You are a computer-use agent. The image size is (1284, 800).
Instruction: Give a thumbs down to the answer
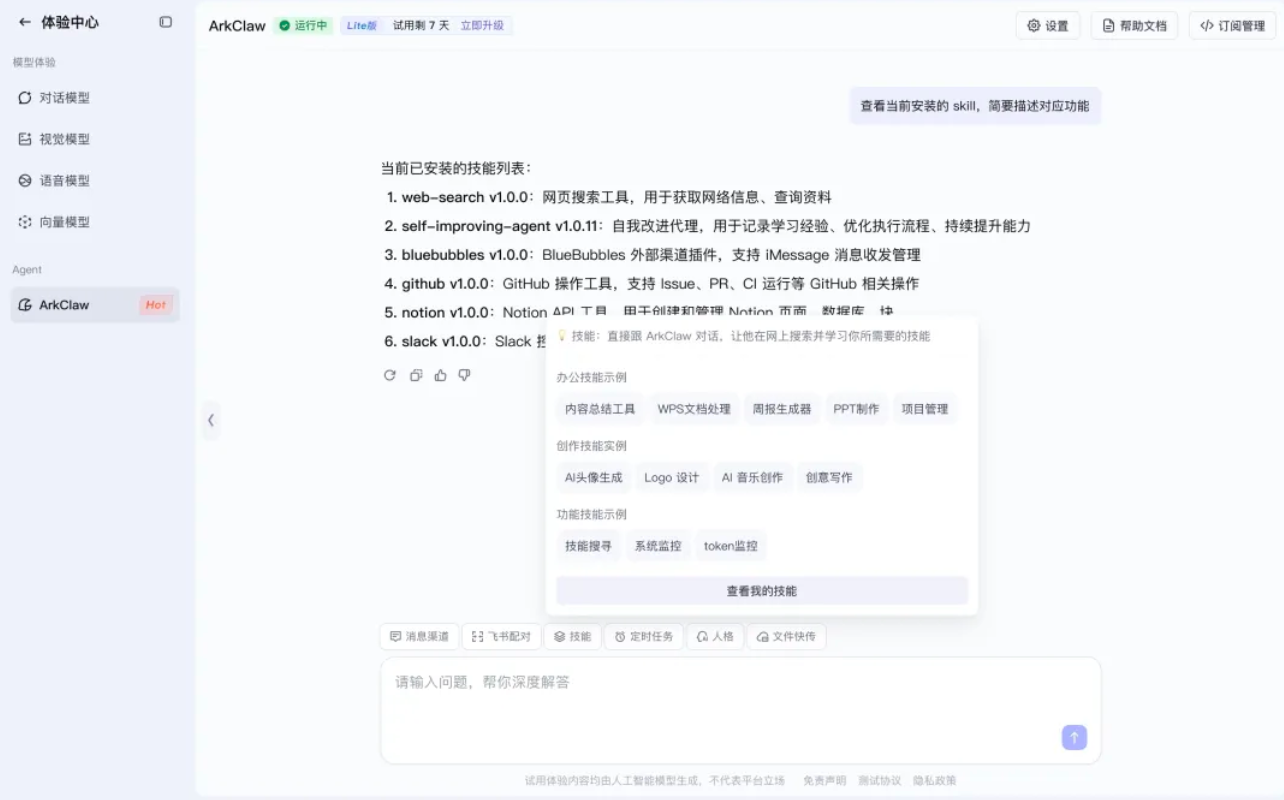pyautogui.click(x=464, y=375)
